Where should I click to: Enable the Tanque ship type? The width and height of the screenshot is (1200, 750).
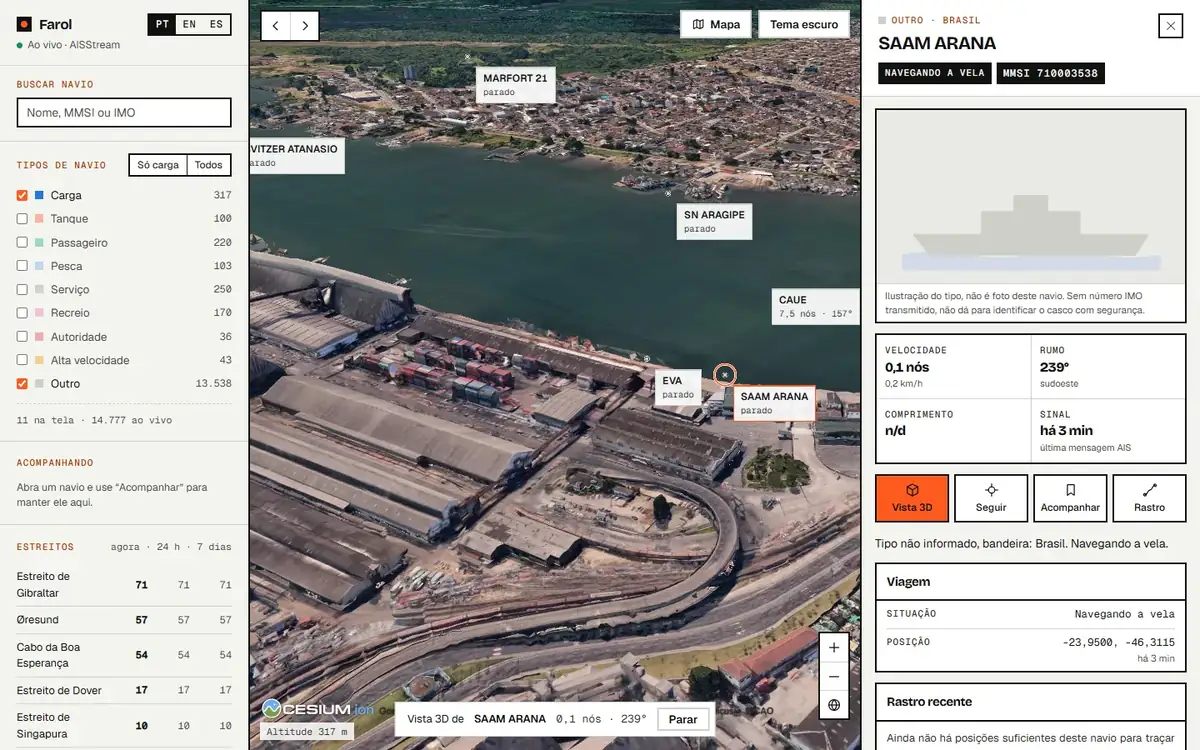(x=22, y=218)
